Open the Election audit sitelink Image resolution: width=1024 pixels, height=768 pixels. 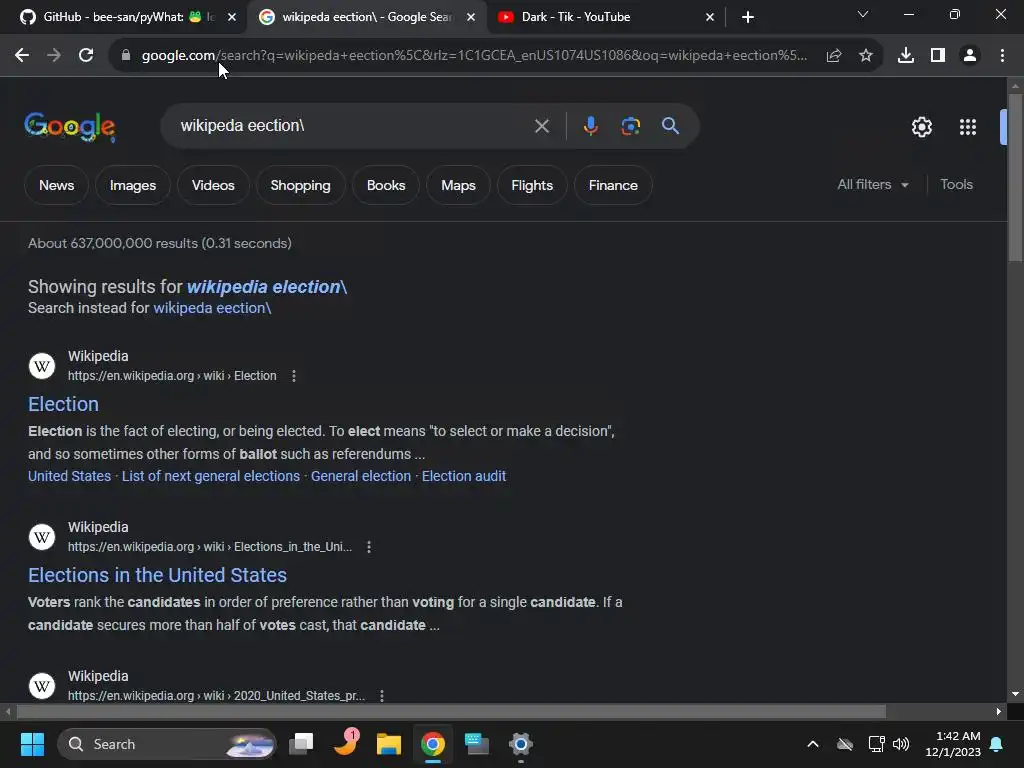(x=464, y=477)
